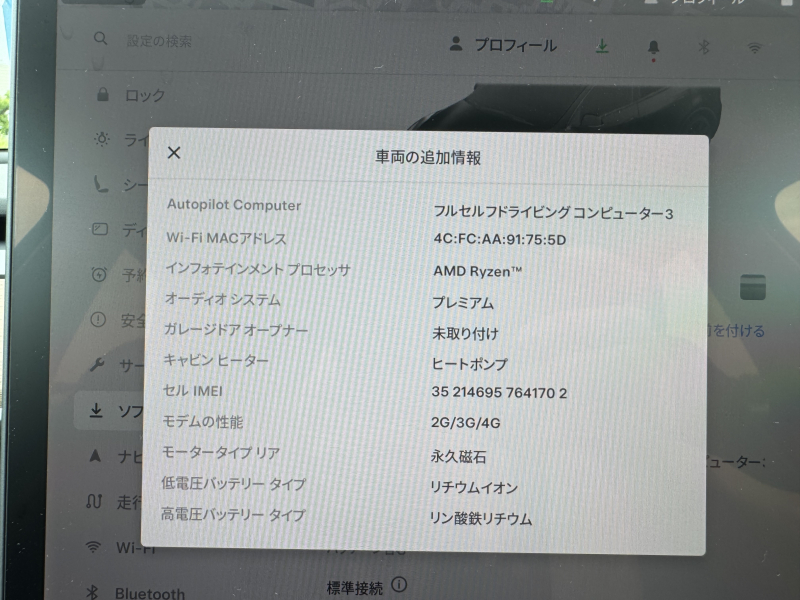
Task: Click the MAC address 4C:FC:AA:91:75:5D
Action: coord(500,240)
